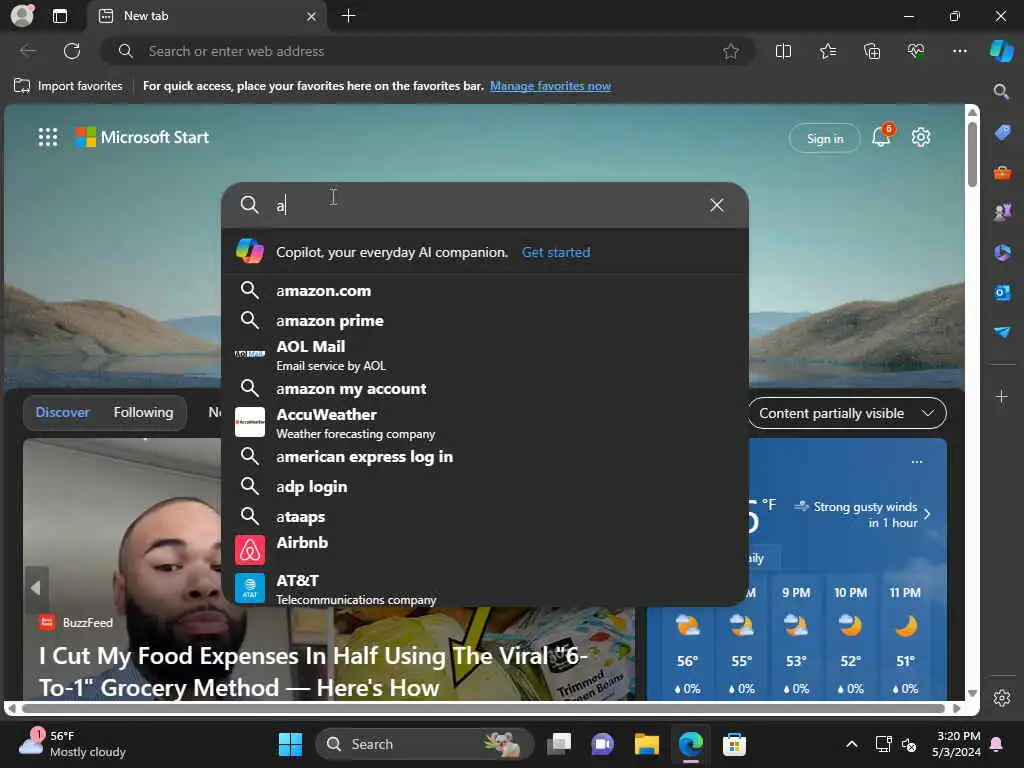Open sidebar Games chess icon

1002,212
